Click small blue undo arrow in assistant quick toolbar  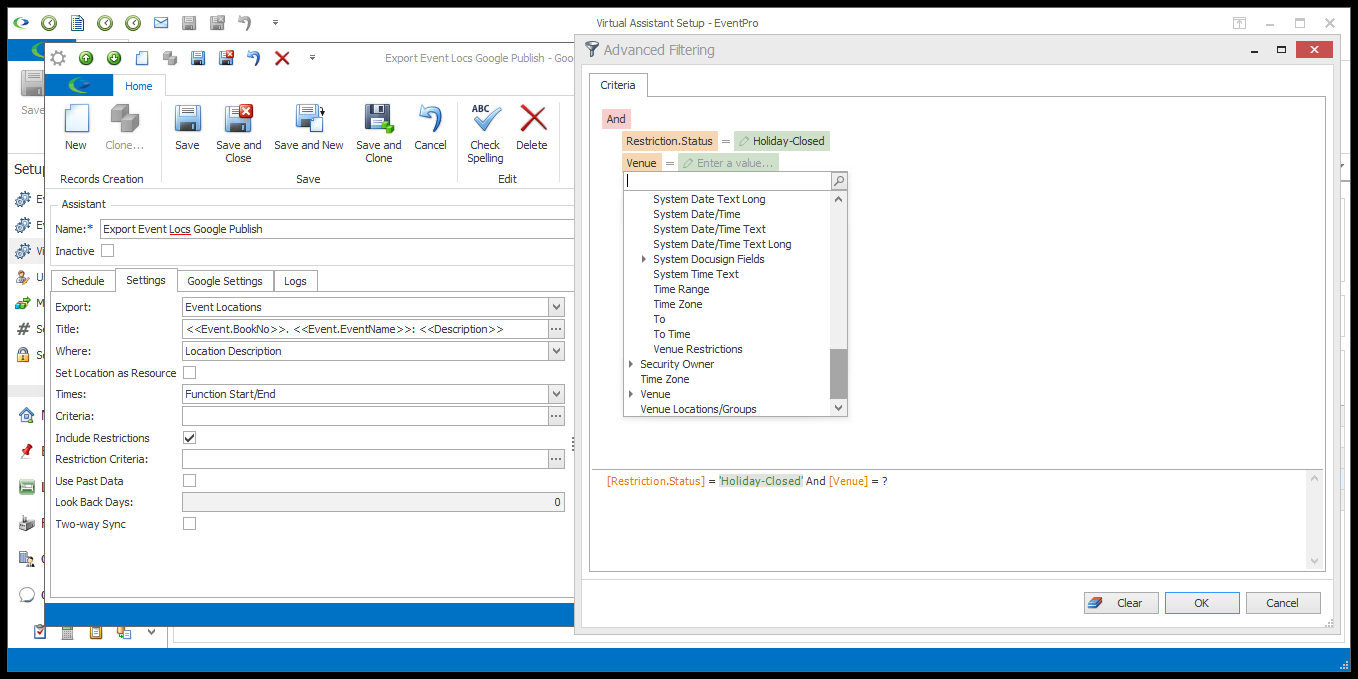[x=254, y=58]
